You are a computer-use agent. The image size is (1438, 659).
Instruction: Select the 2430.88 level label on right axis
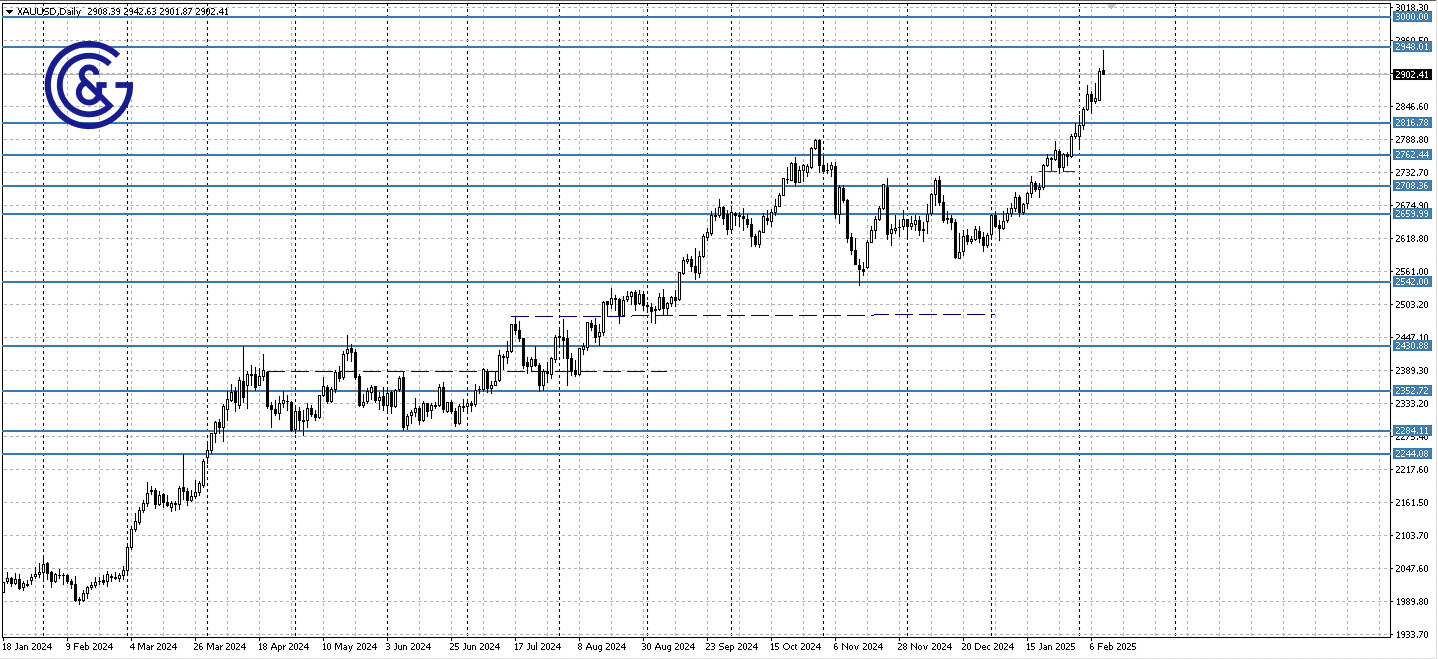1411,345
